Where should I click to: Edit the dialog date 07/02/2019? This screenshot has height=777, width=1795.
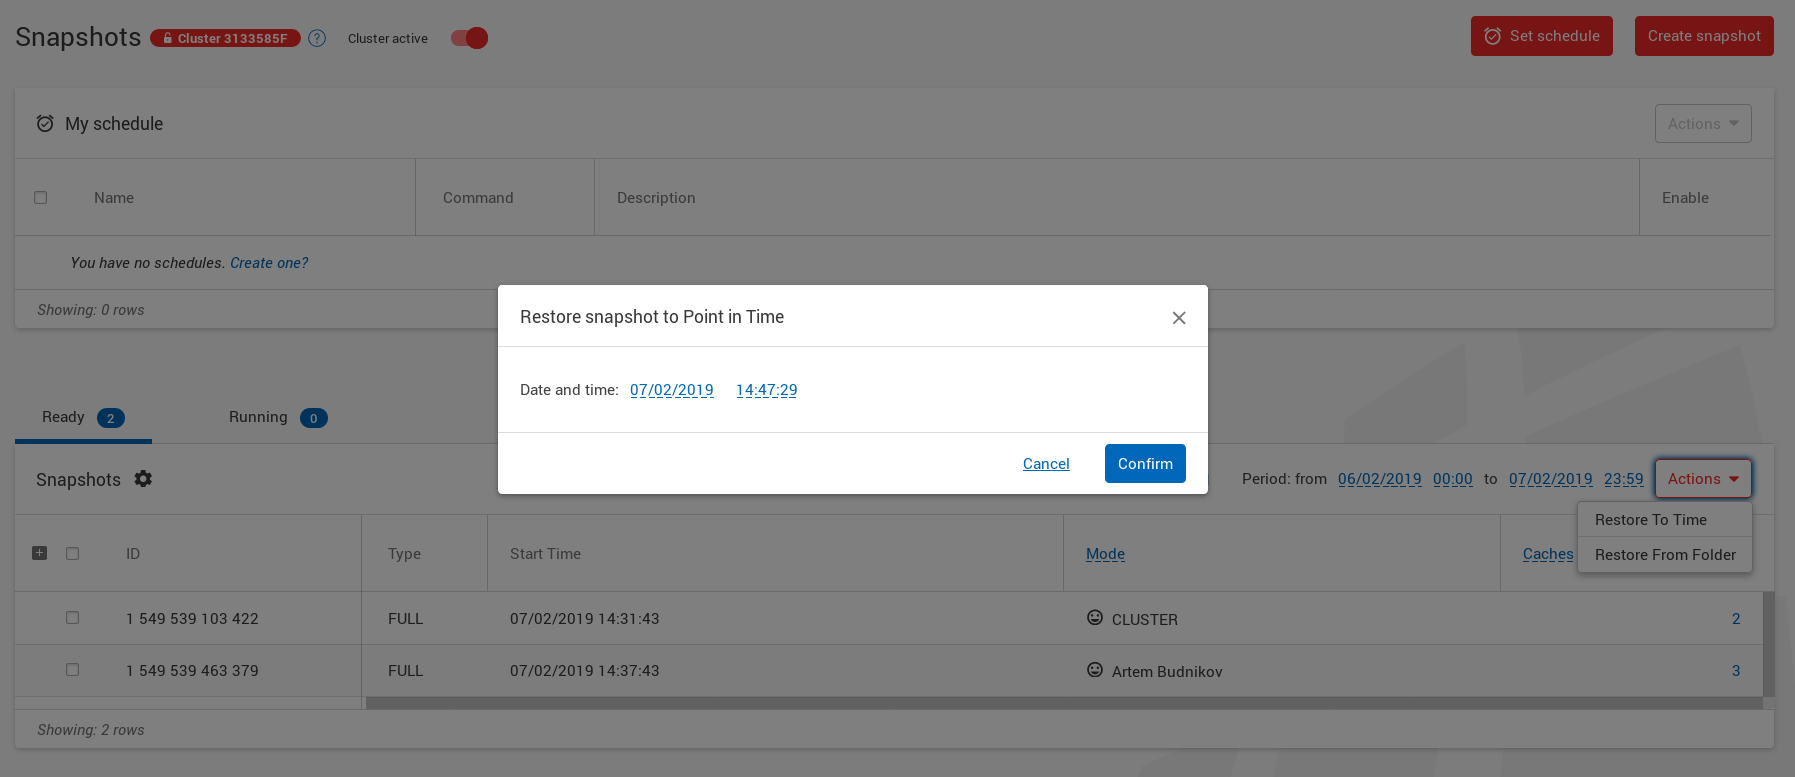672,390
